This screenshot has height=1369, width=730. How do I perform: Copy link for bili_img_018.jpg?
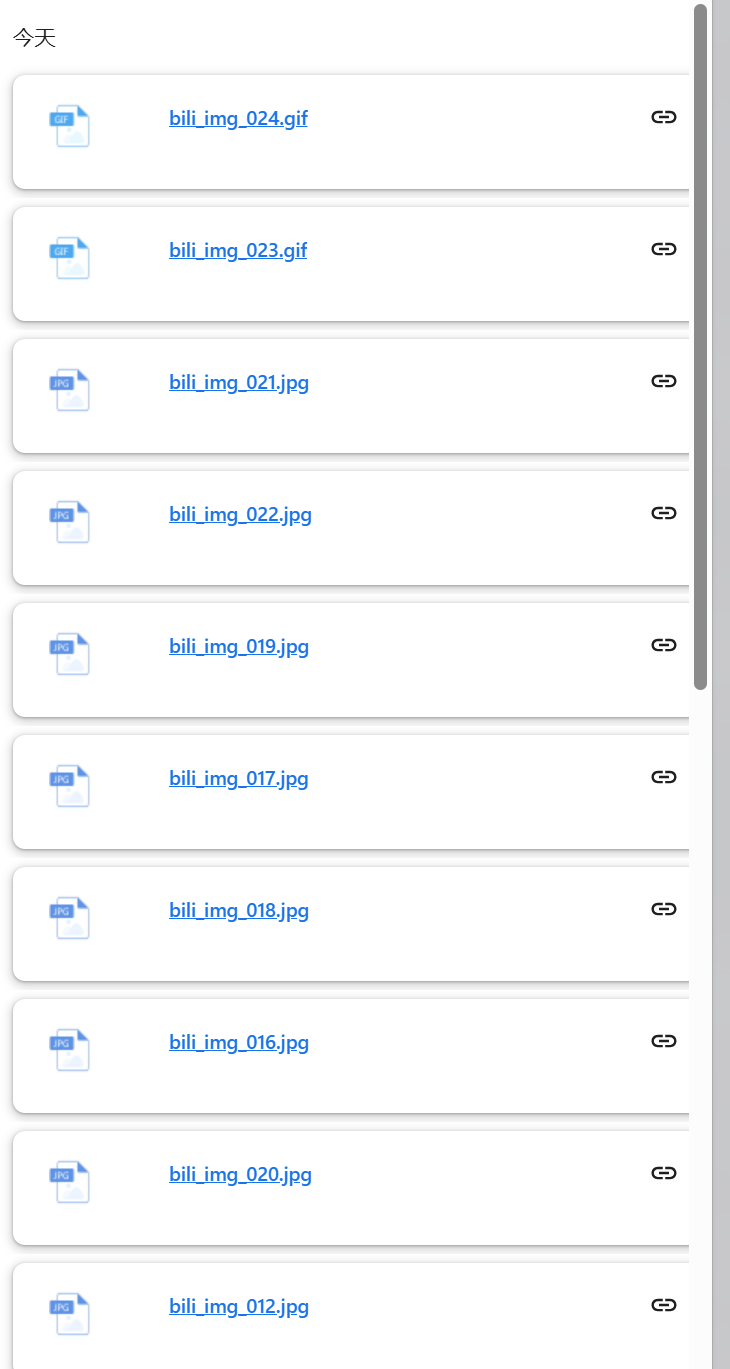pos(664,909)
